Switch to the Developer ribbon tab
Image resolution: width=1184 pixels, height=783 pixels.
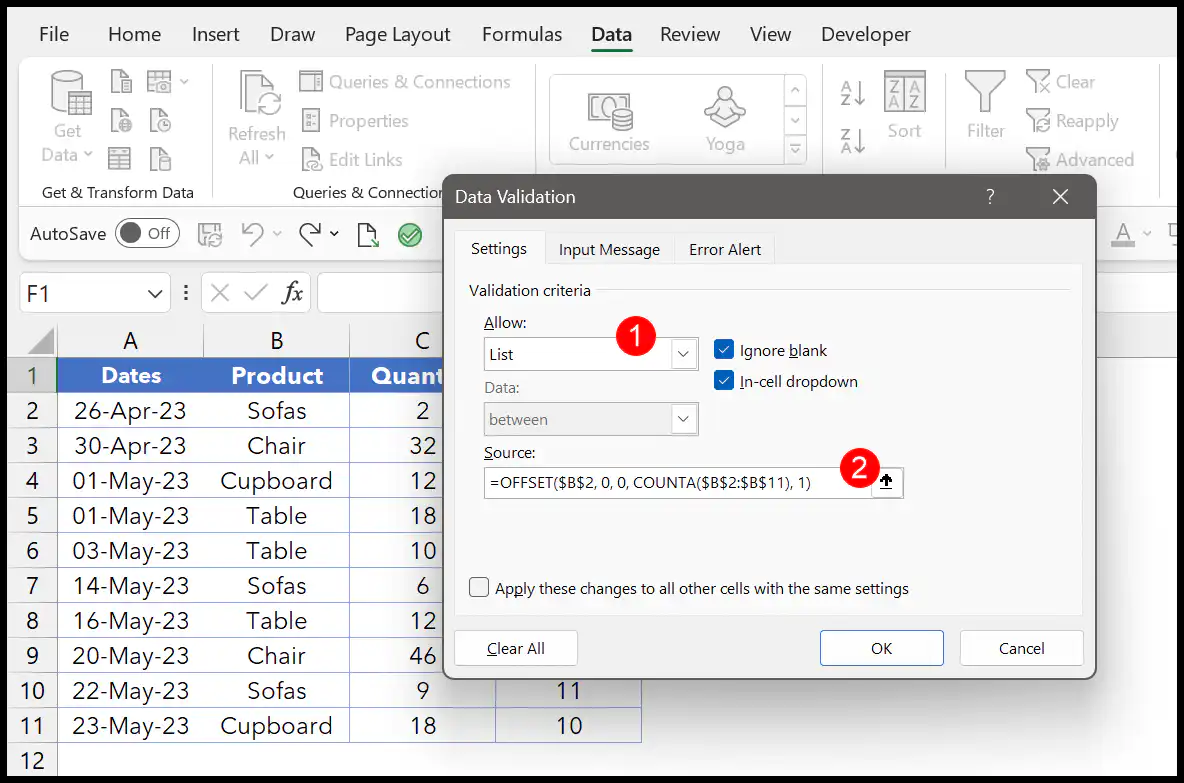[x=865, y=34]
